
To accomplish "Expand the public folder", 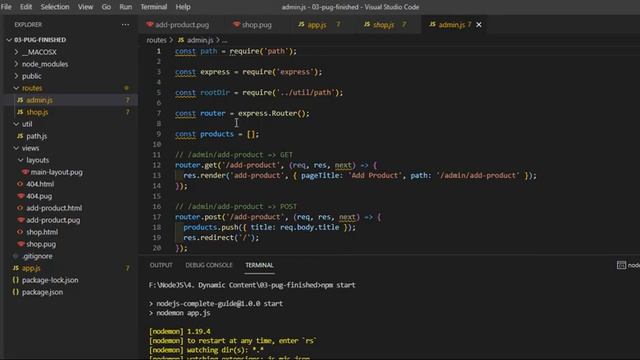I will click(x=31, y=76).
